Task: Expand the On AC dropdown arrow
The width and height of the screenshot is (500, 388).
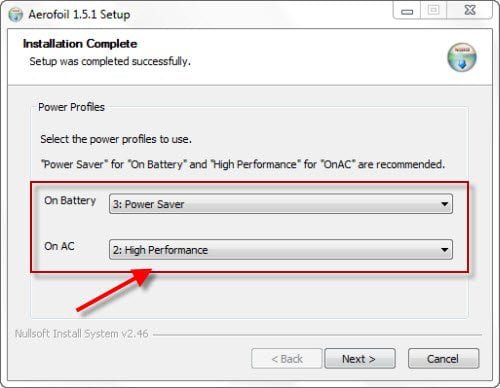Action: [x=444, y=250]
